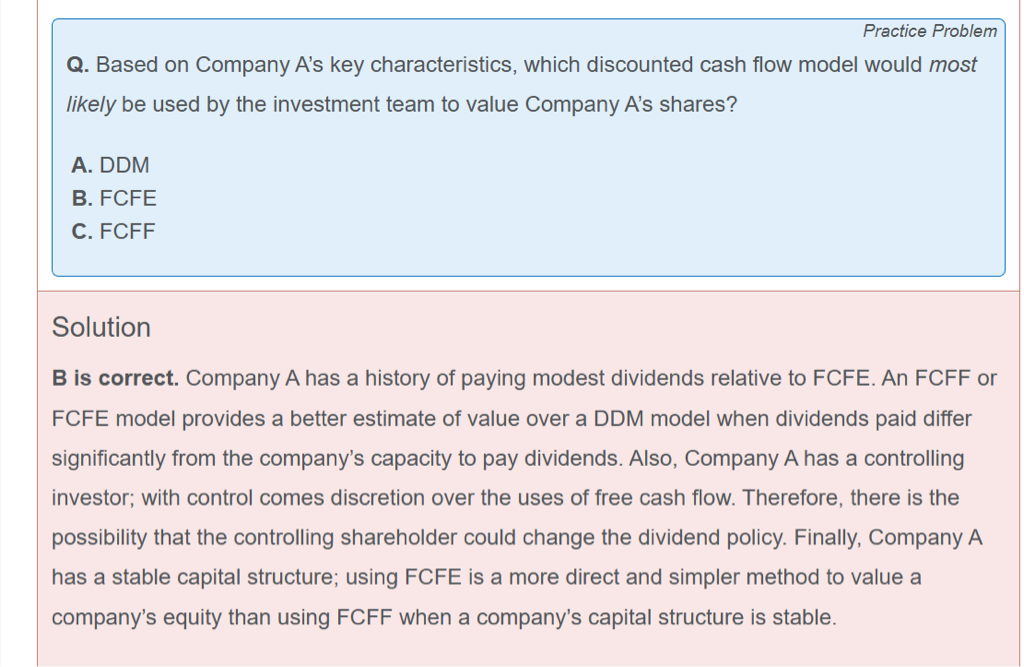This screenshot has height=667, width=1024.
Task: Pick answer option C. FCFF
Action: (x=114, y=231)
